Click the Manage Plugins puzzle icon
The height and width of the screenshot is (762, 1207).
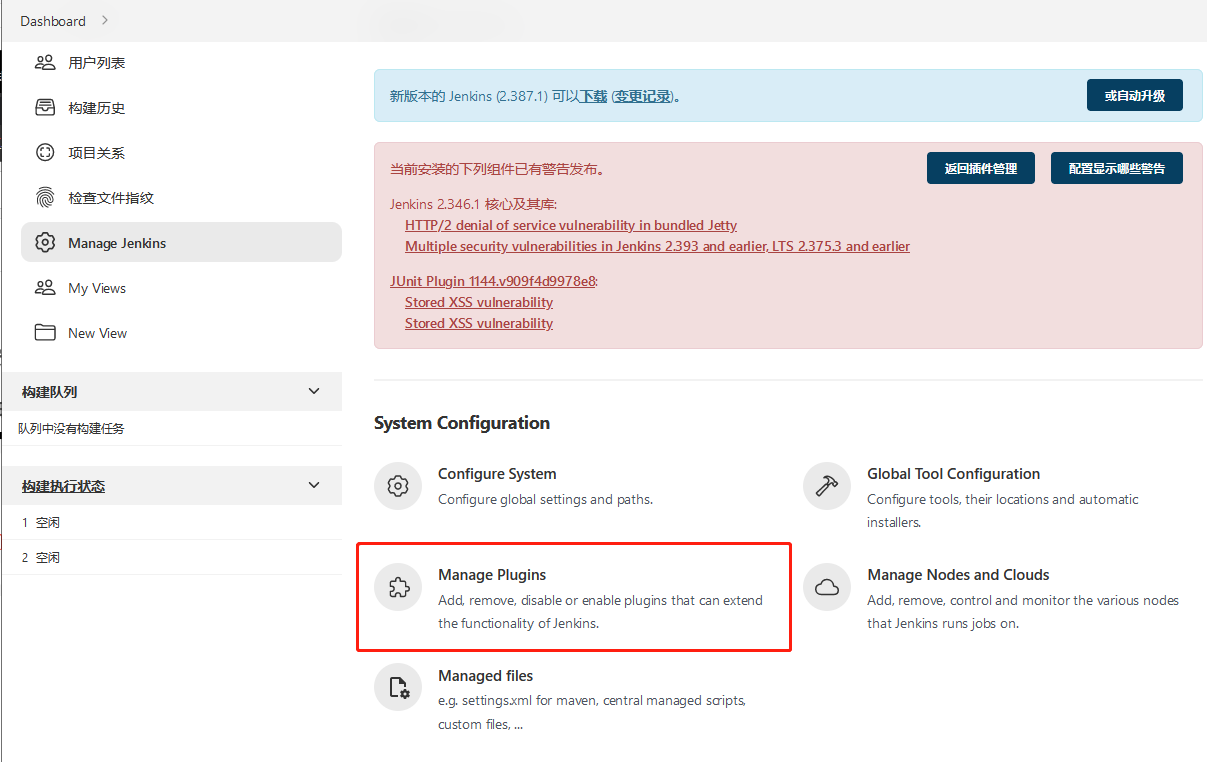398,587
